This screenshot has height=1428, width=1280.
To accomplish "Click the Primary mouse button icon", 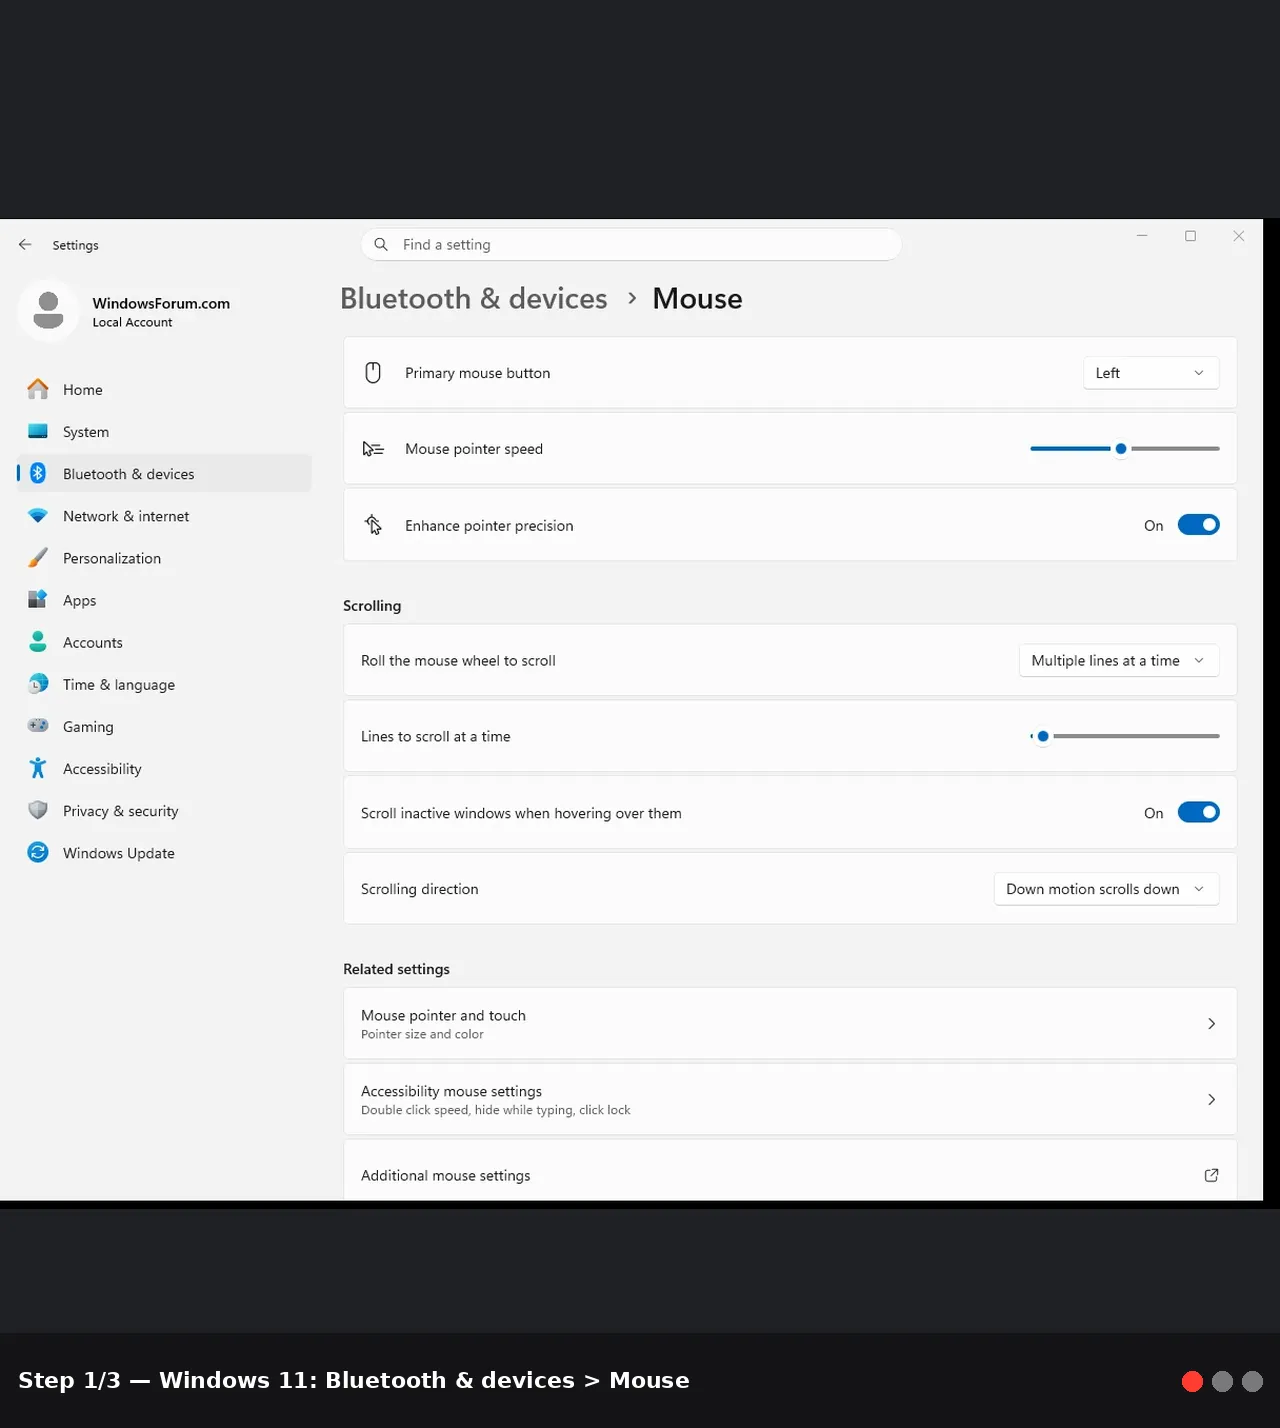I will (373, 372).
